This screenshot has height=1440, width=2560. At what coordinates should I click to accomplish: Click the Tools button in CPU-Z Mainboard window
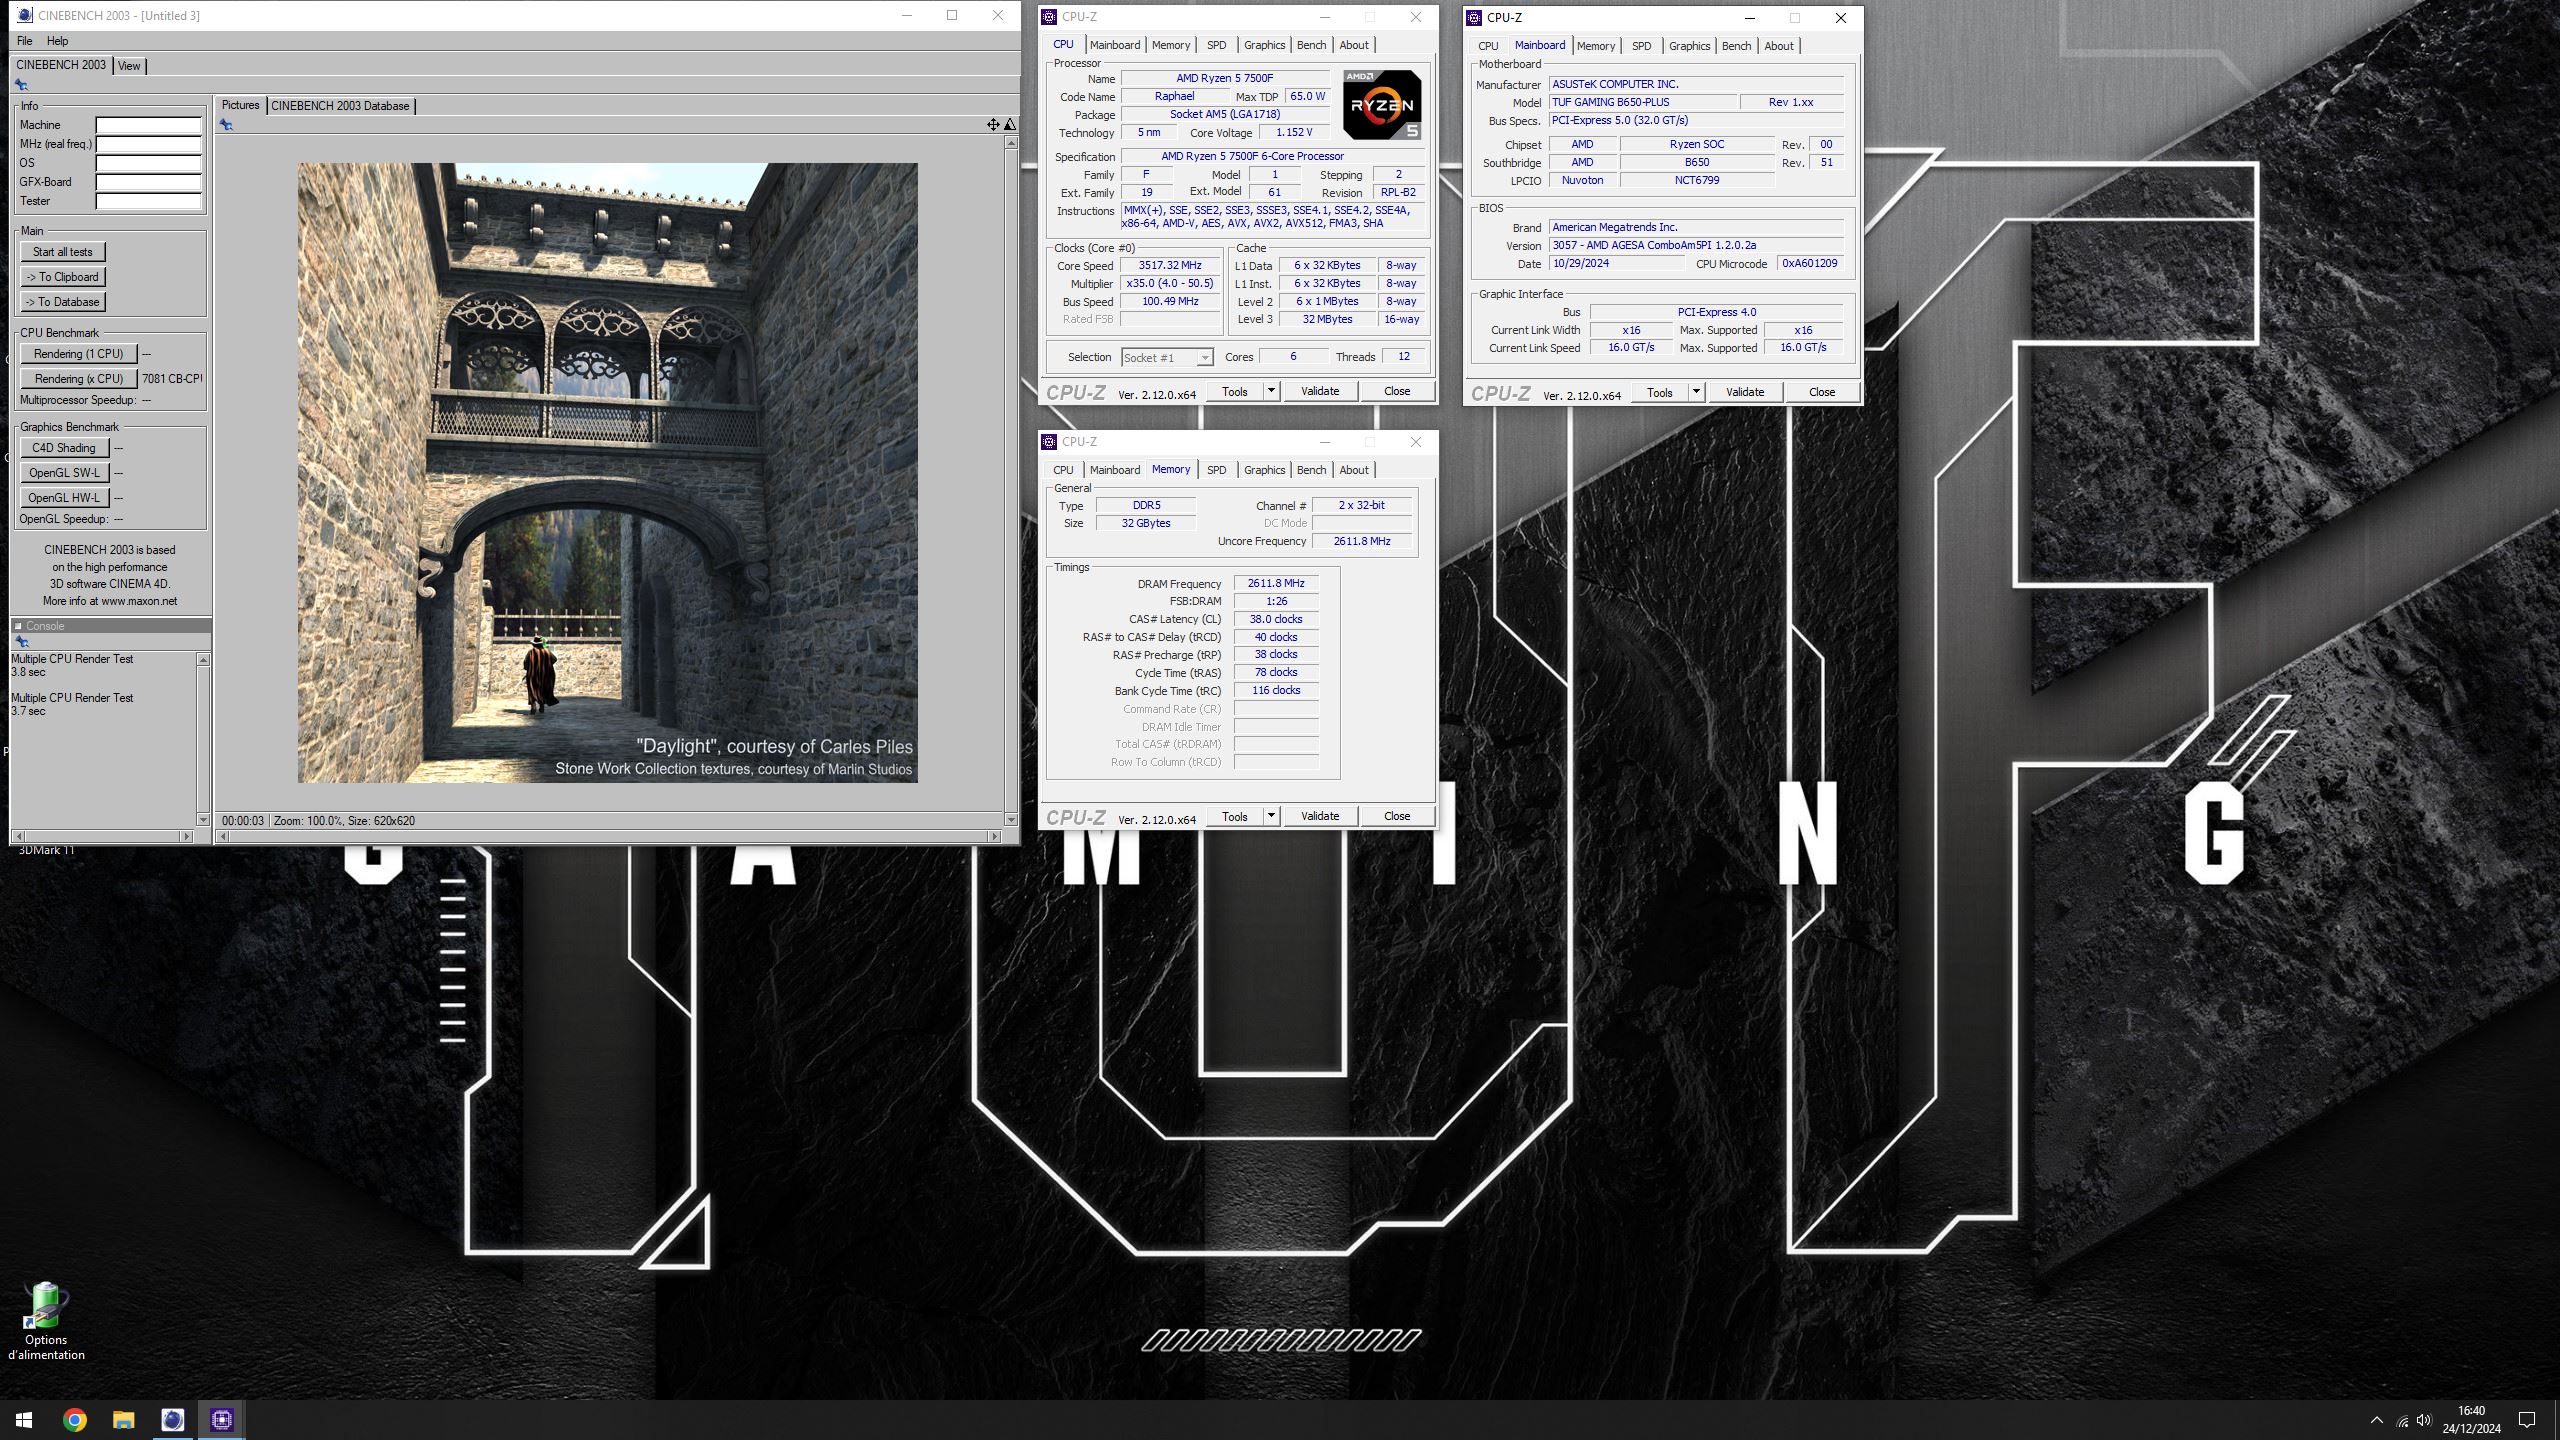pyautogui.click(x=1660, y=392)
